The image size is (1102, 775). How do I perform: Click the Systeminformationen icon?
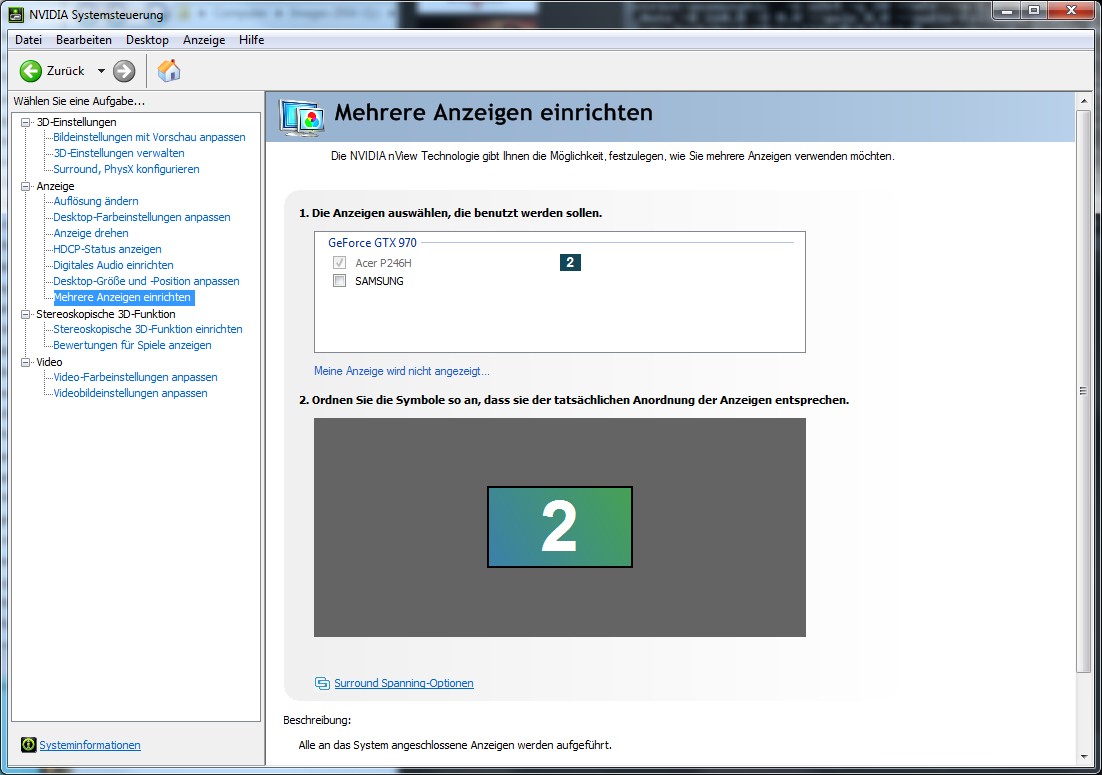pyautogui.click(x=29, y=745)
